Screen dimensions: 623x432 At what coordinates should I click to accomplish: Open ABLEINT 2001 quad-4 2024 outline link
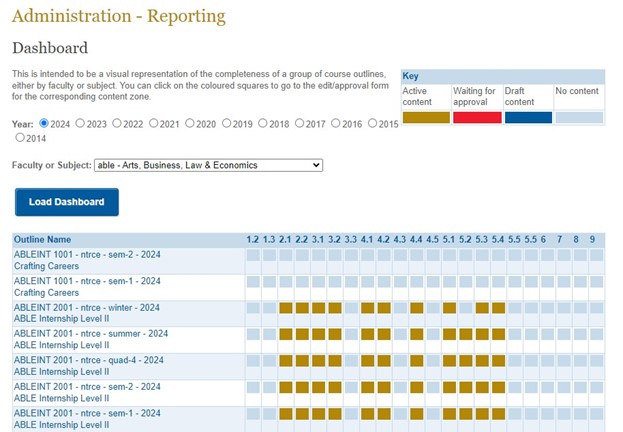coord(88,360)
